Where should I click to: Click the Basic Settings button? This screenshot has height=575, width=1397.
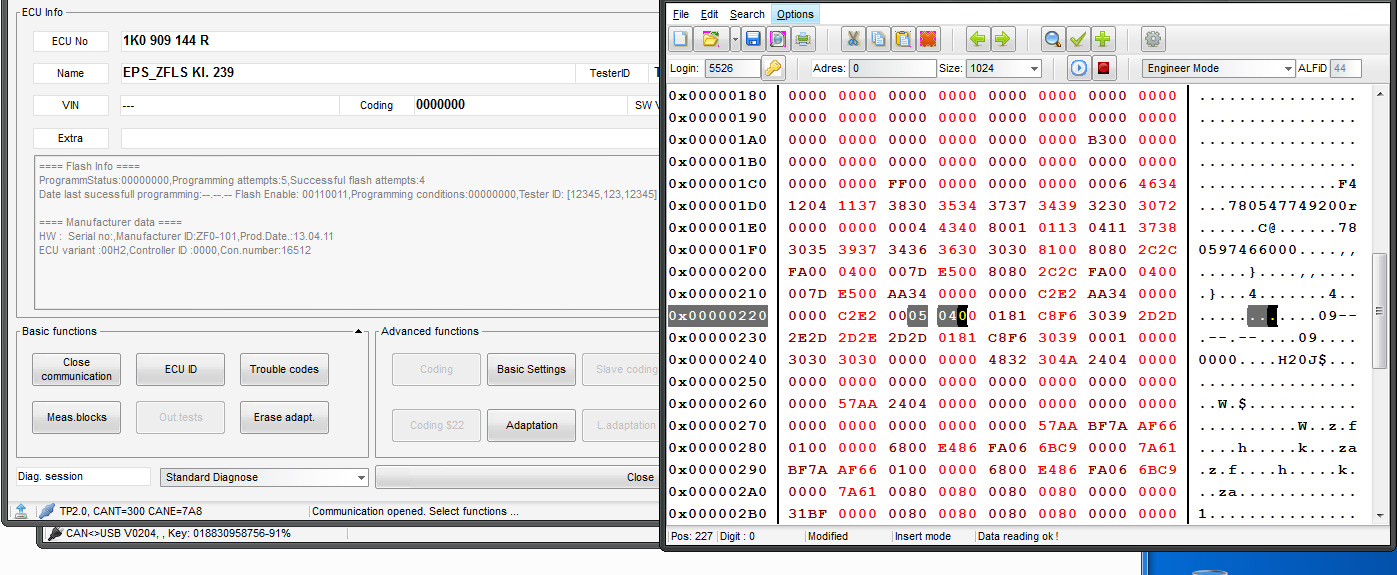[532, 369]
